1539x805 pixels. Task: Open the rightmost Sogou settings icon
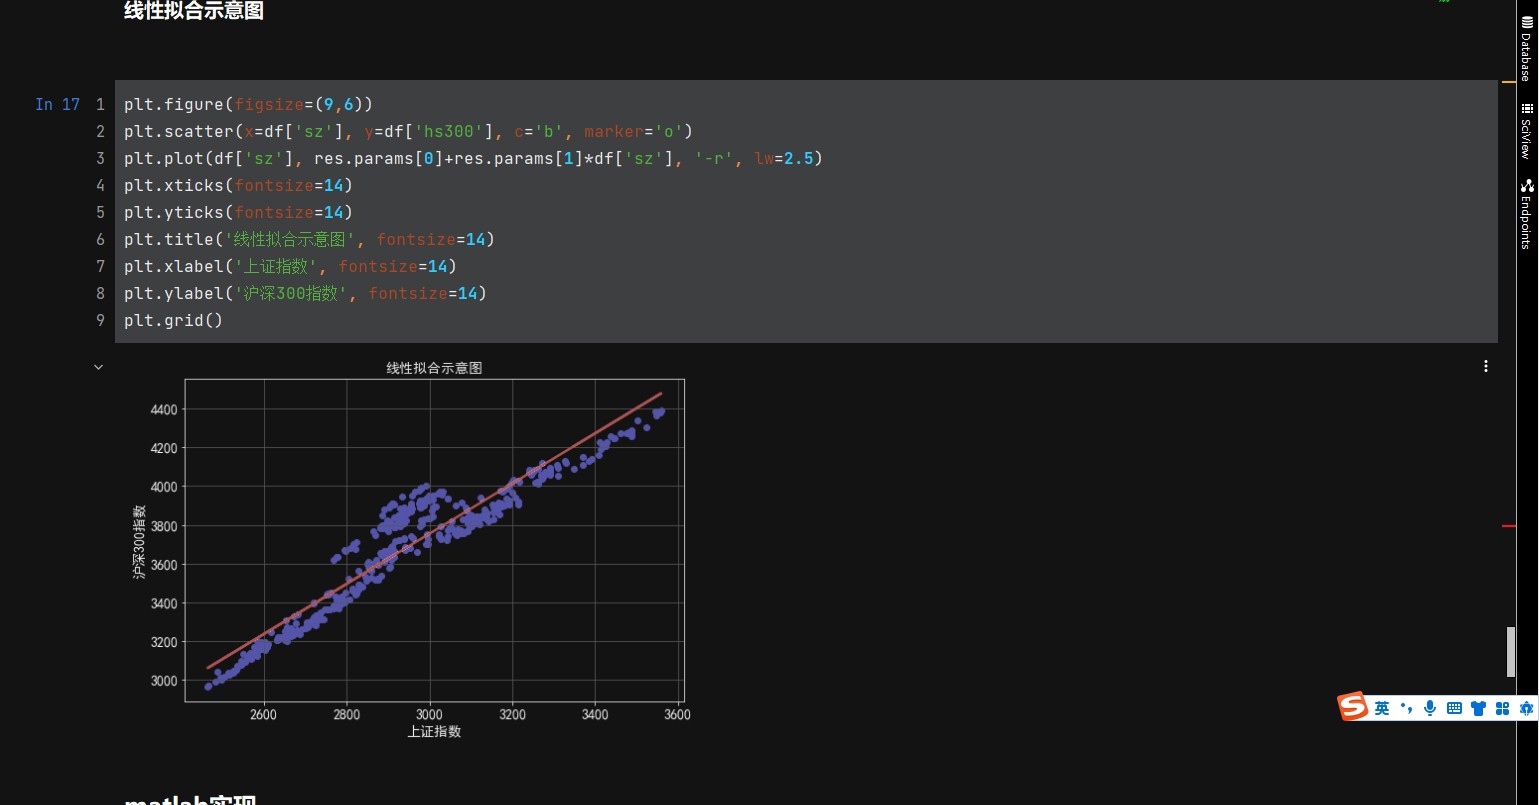tap(1526, 708)
